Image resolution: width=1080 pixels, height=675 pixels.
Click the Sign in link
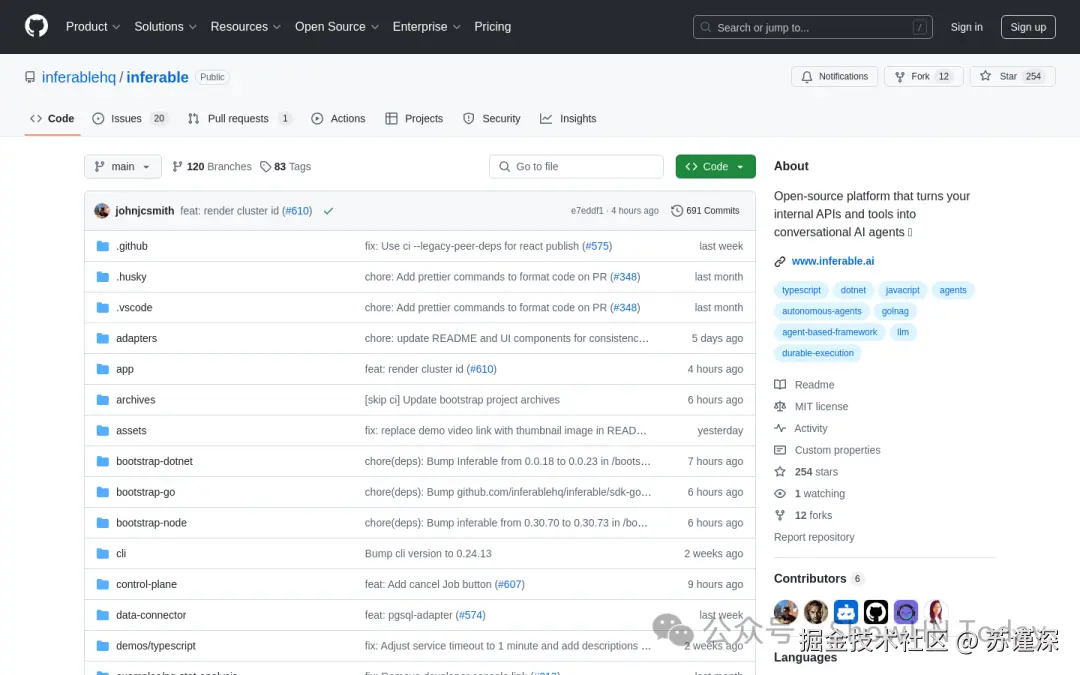966,27
